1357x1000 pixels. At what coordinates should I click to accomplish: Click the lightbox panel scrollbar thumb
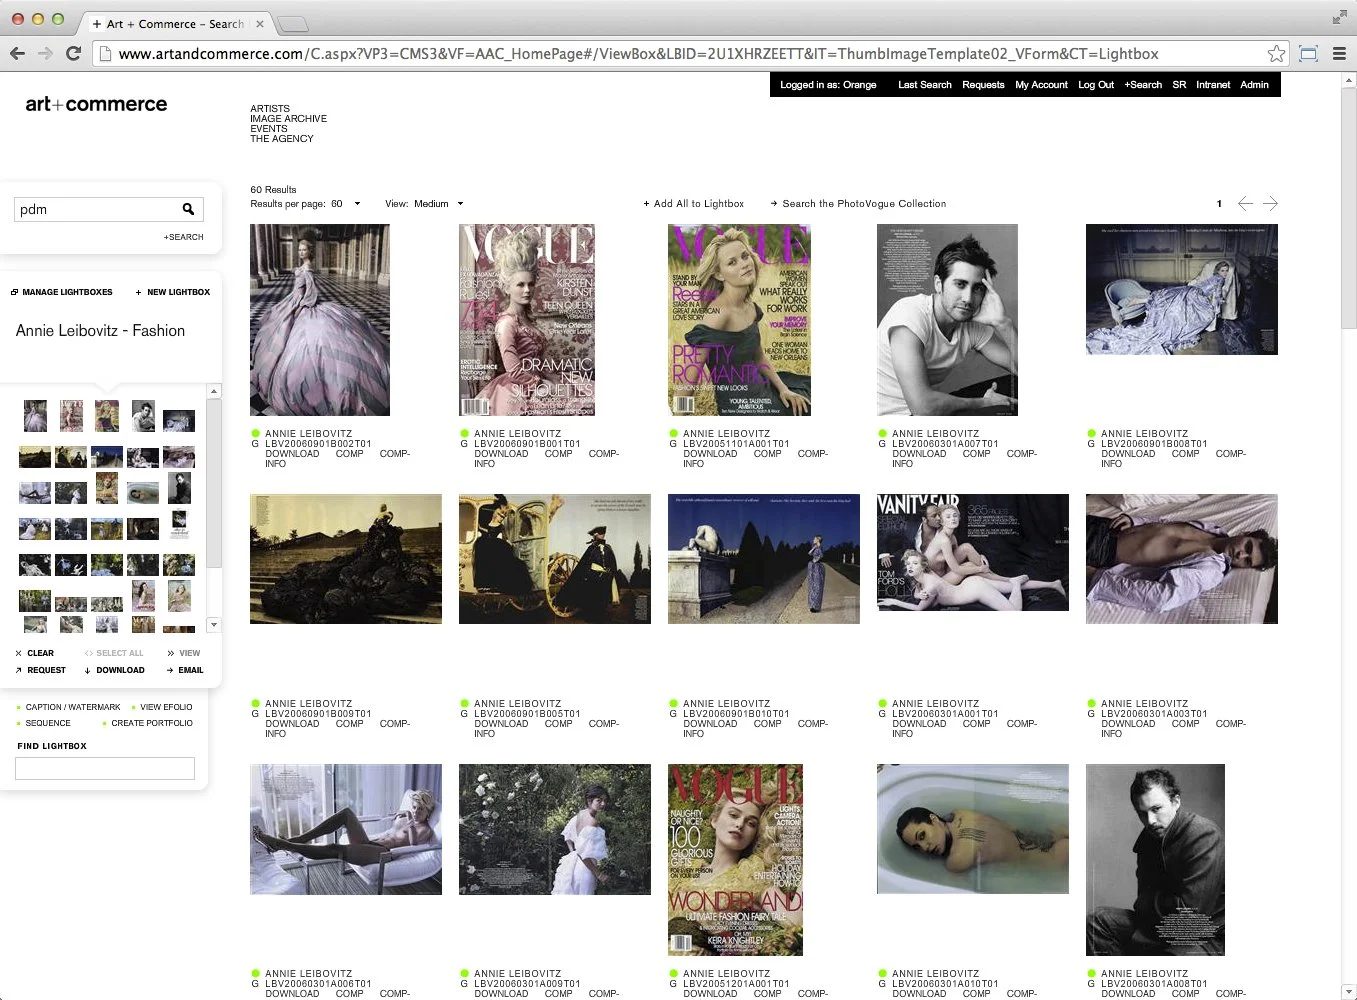click(214, 482)
